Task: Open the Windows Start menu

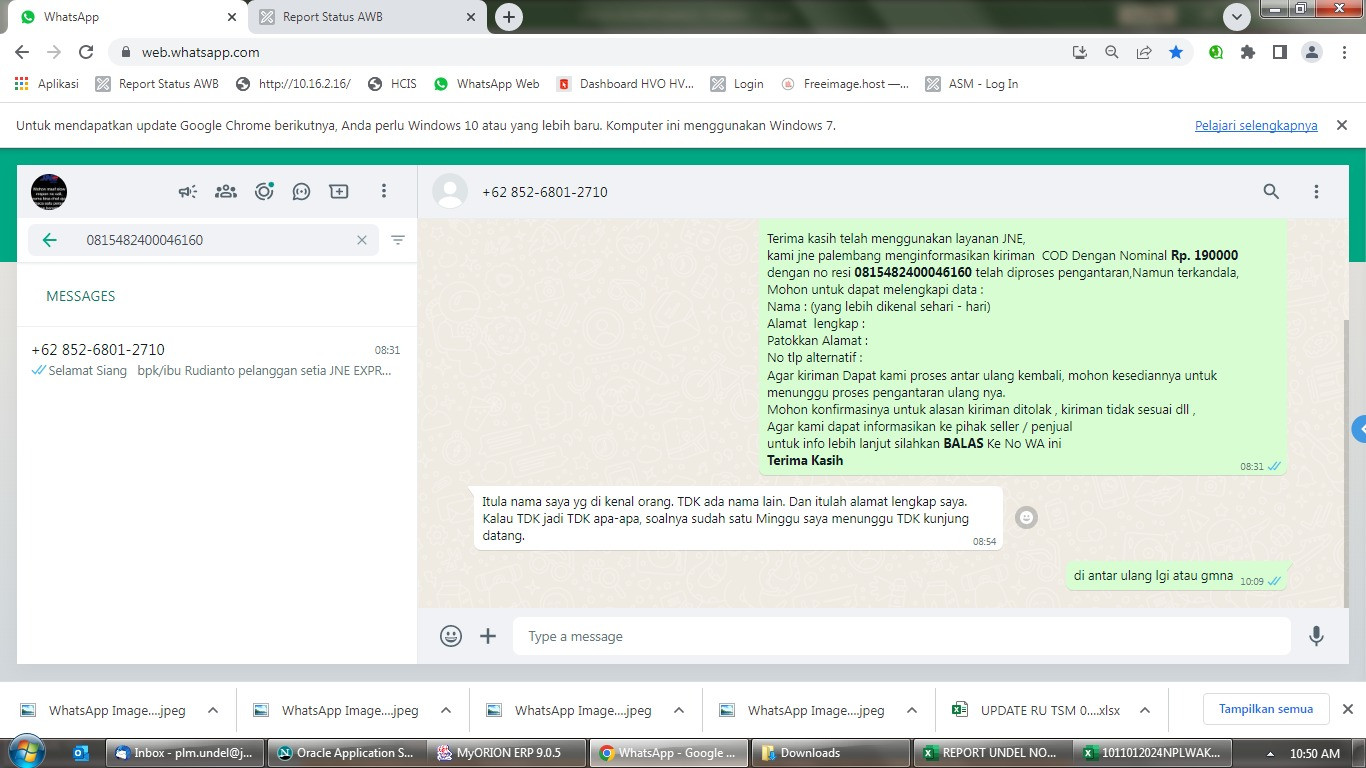Action: click(26, 752)
